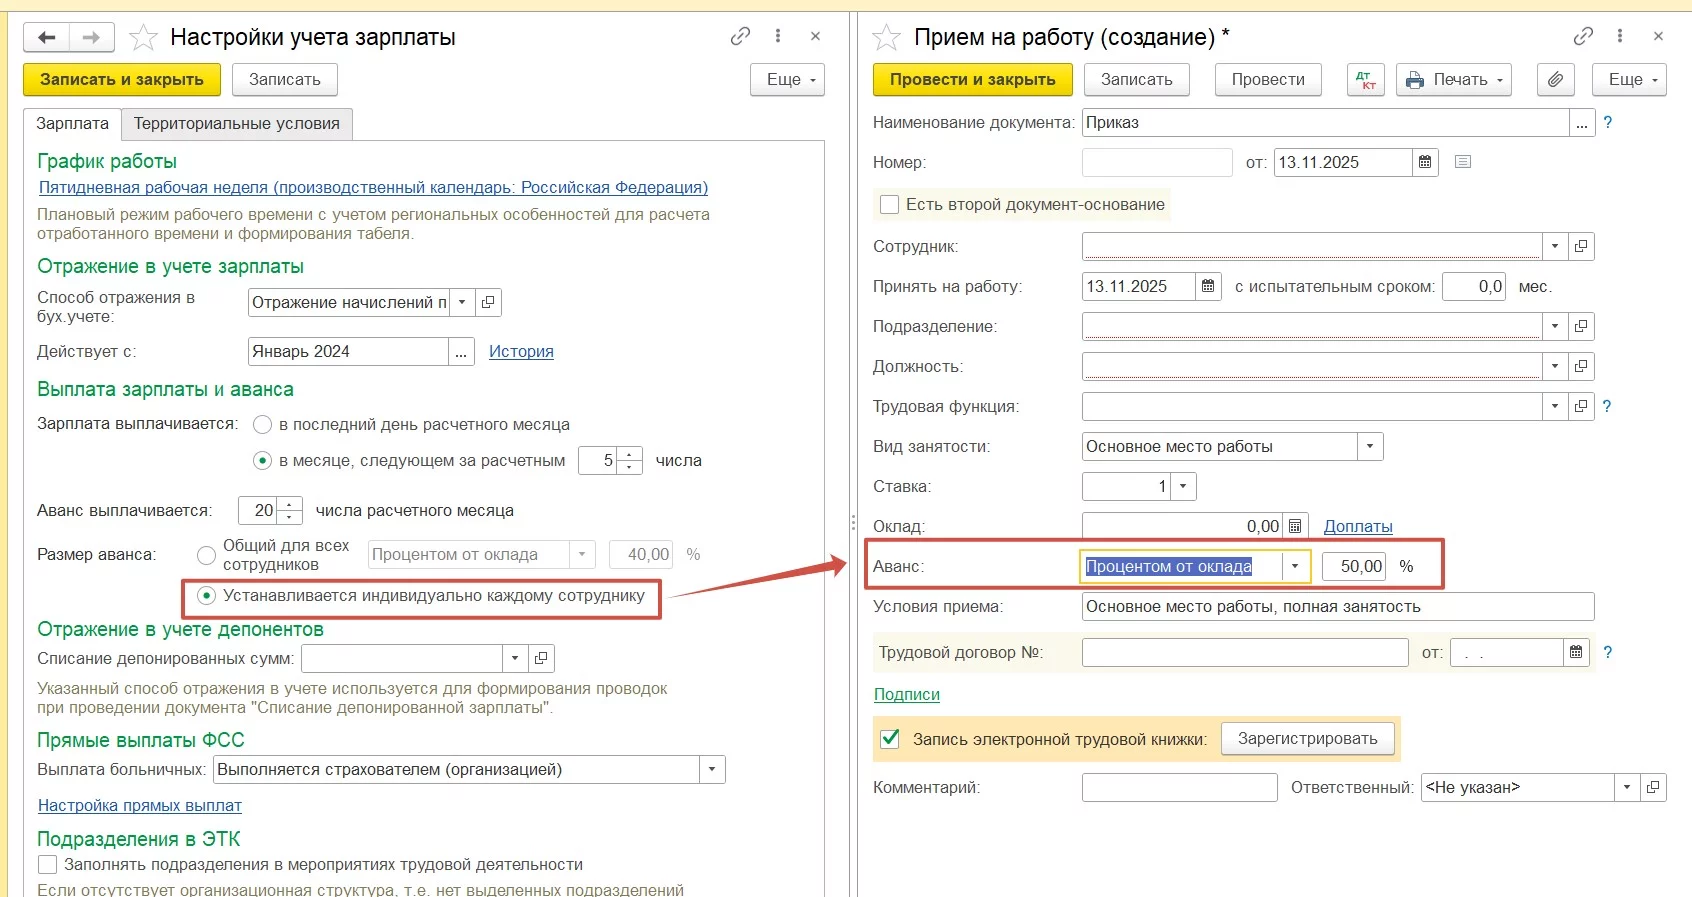Open the Доплаты link
Image resolution: width=1692 pixels, height=897 pixels.
pyautogui.click(x=1357, y=526)
